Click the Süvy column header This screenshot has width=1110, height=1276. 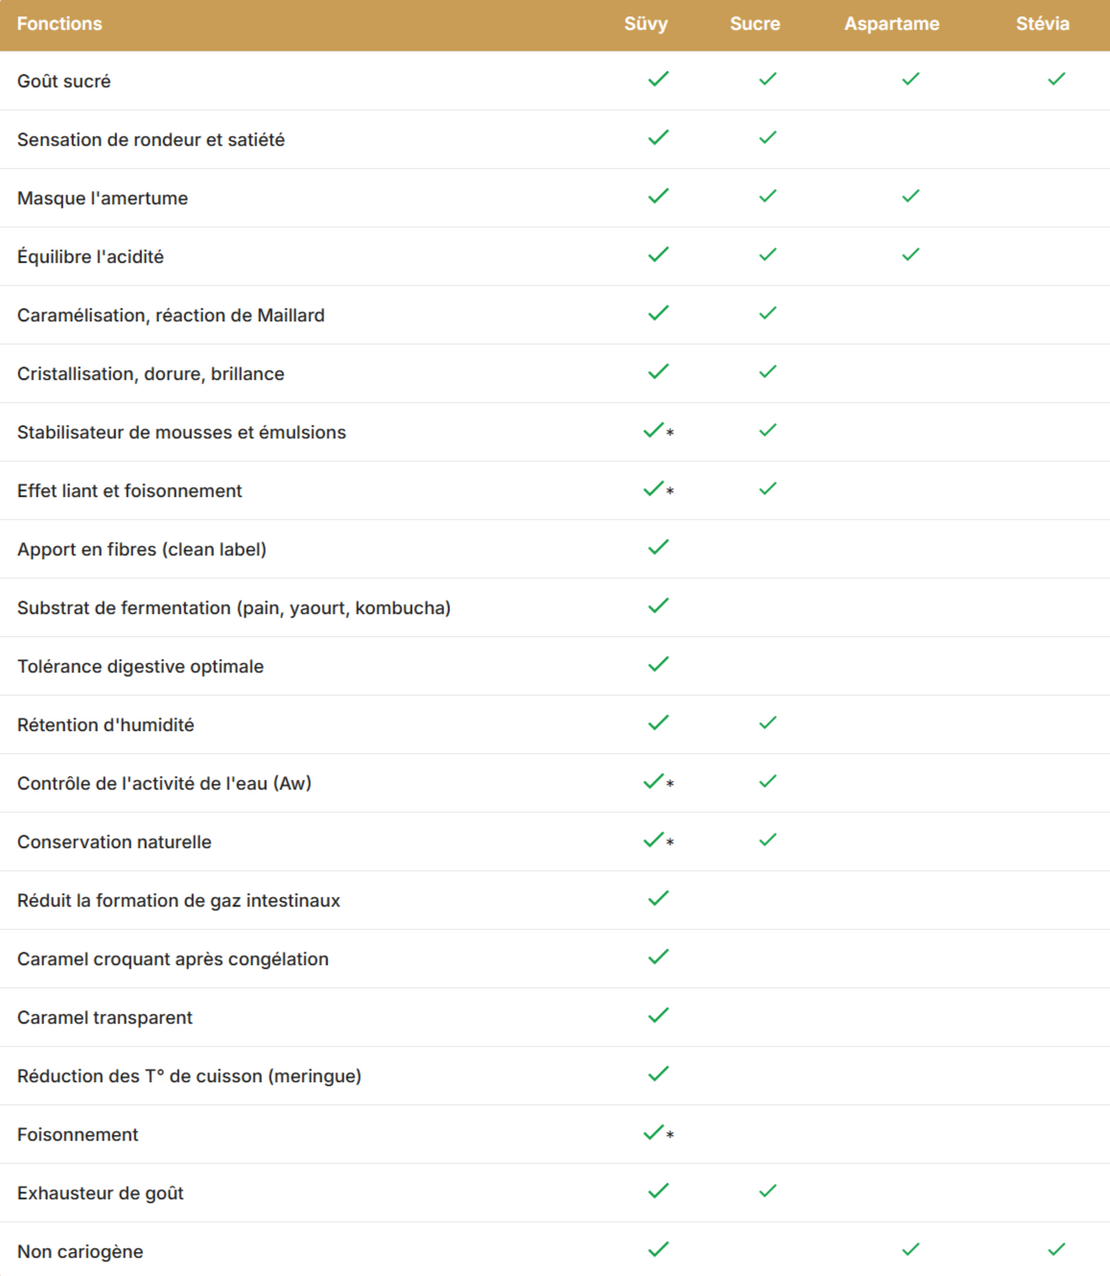pos(646,24)
